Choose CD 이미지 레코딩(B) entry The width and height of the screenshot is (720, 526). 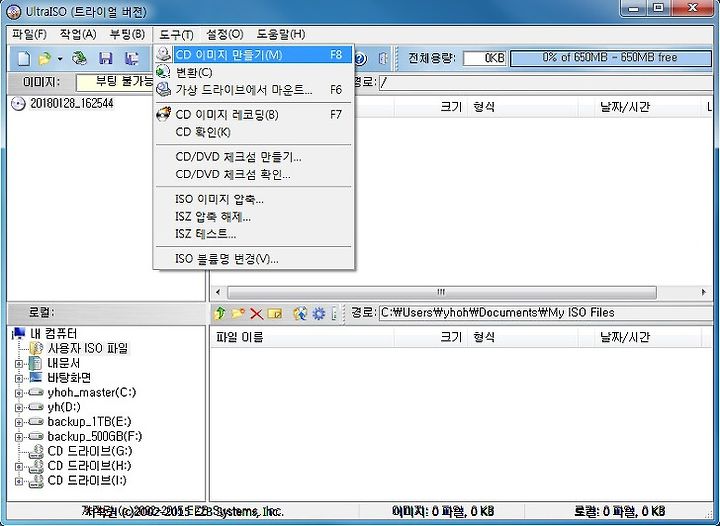(x=254, y=114)
